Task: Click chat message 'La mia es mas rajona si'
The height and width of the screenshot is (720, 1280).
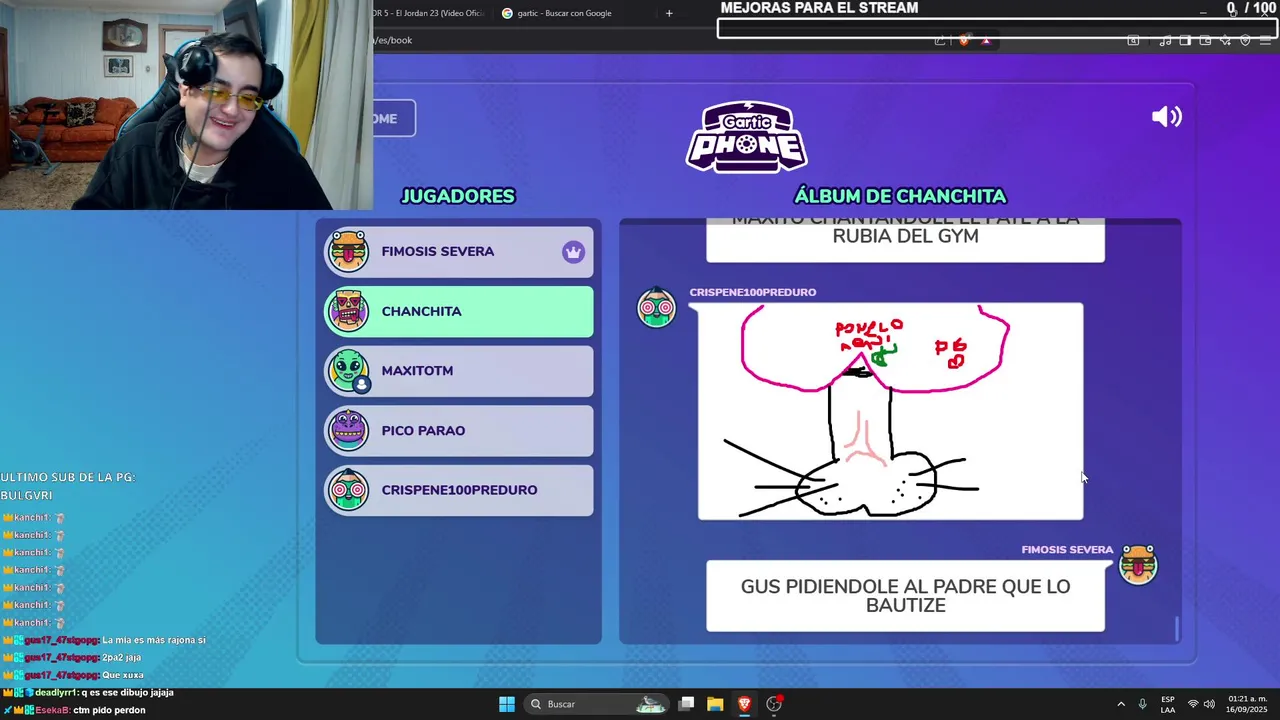Action: point(154,640)
